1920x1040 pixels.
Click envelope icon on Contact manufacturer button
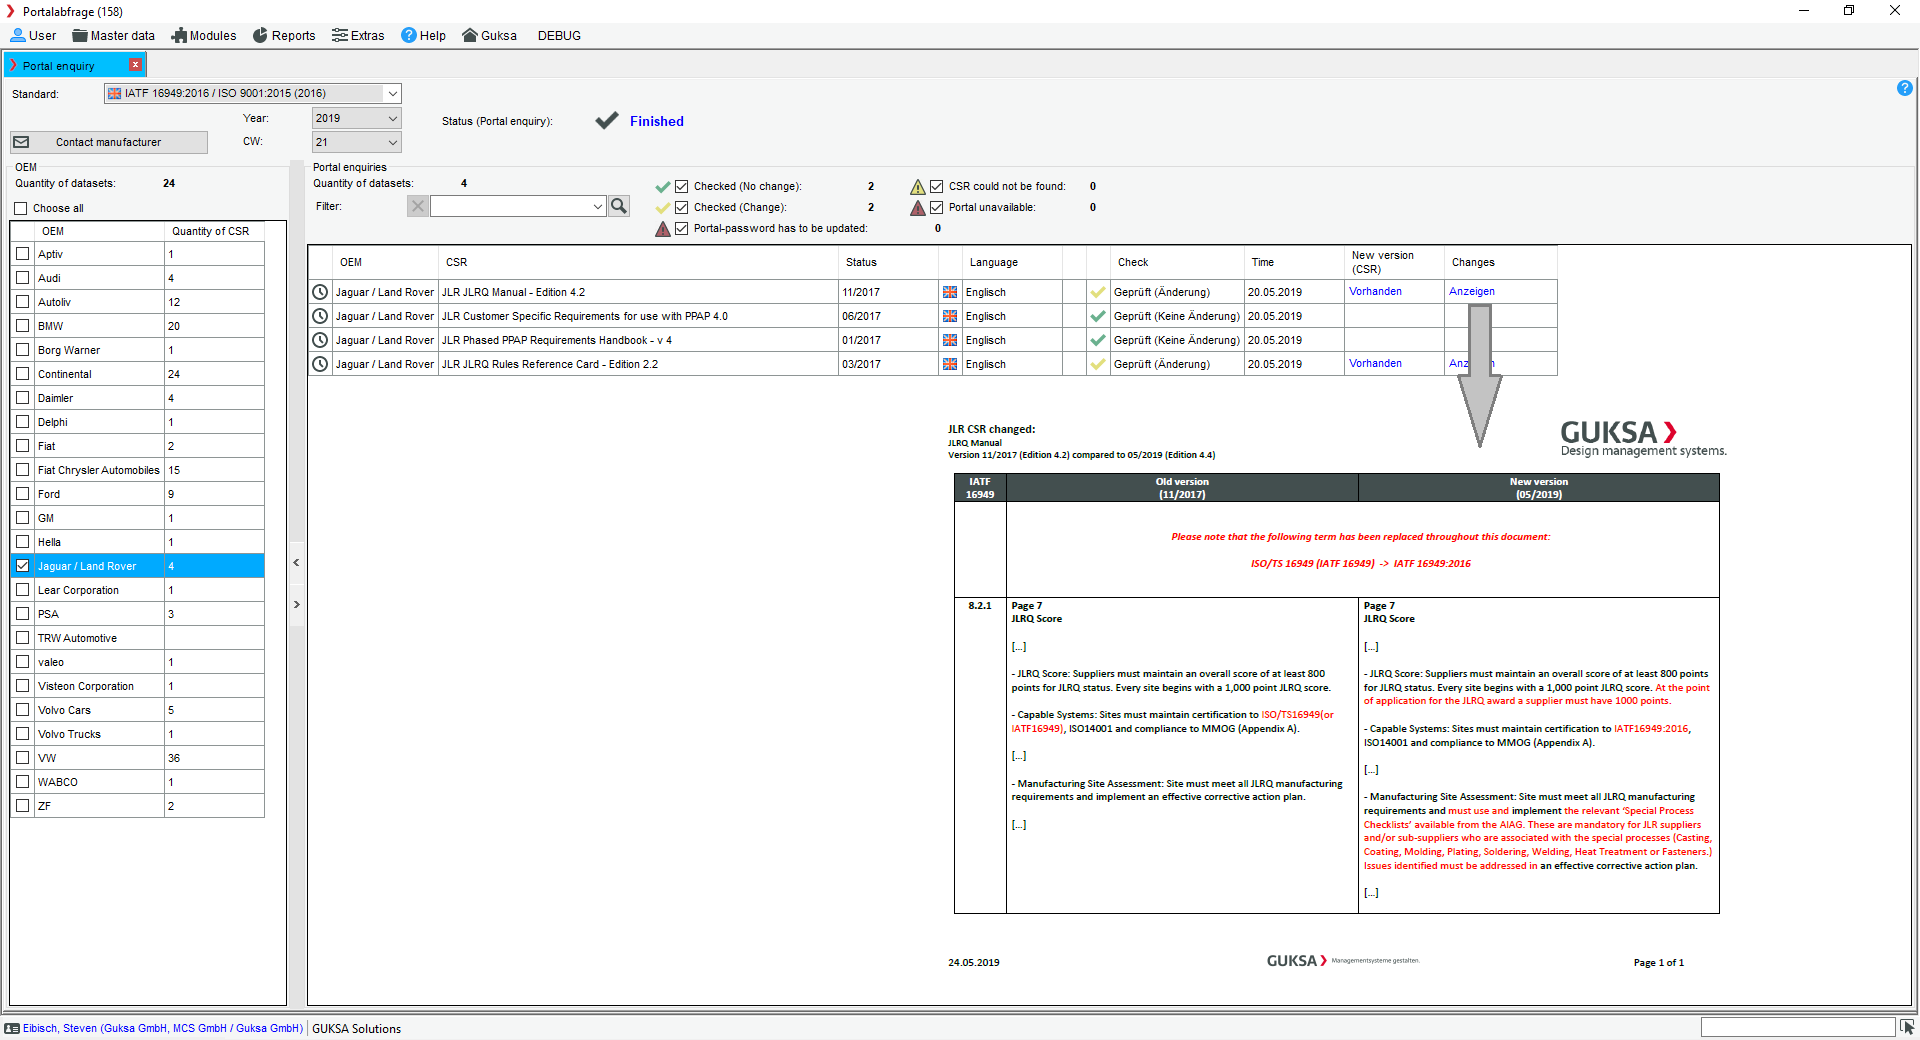pyautogui.click(x=21, y=142)
